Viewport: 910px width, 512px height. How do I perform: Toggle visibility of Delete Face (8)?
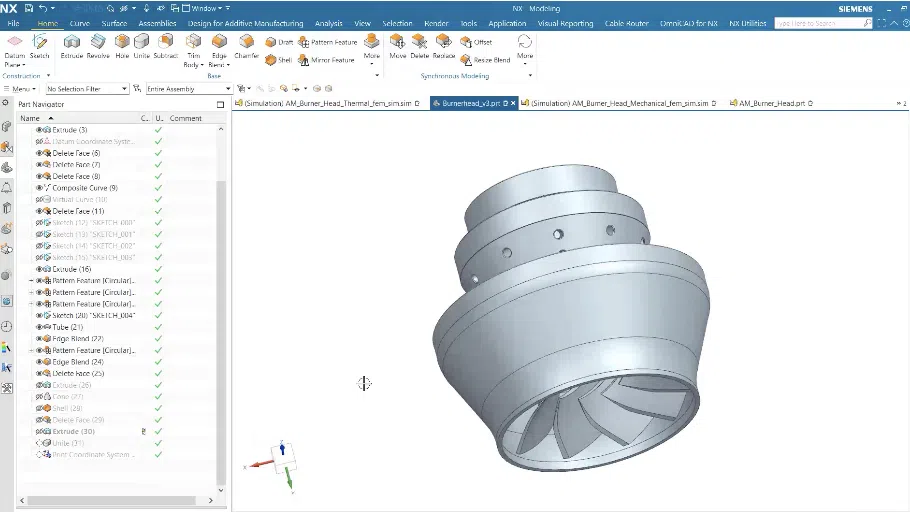[x=39, y=176]
